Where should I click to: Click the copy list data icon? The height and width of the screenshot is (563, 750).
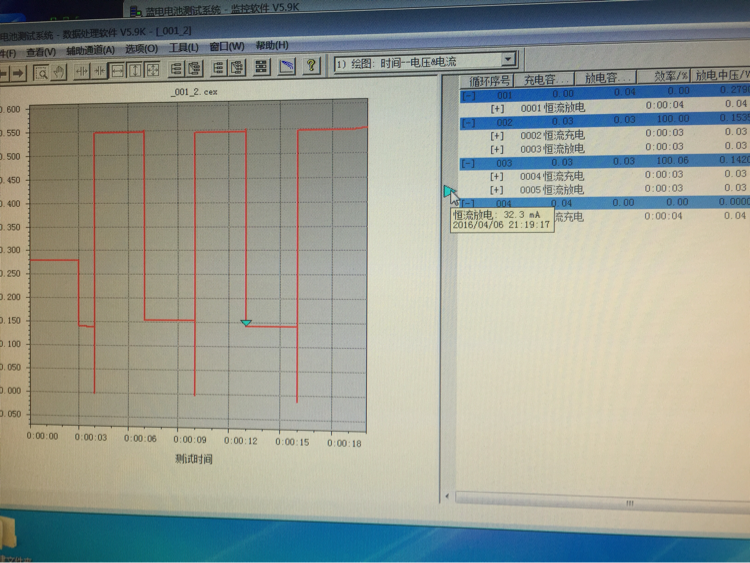tap(238, 67)
